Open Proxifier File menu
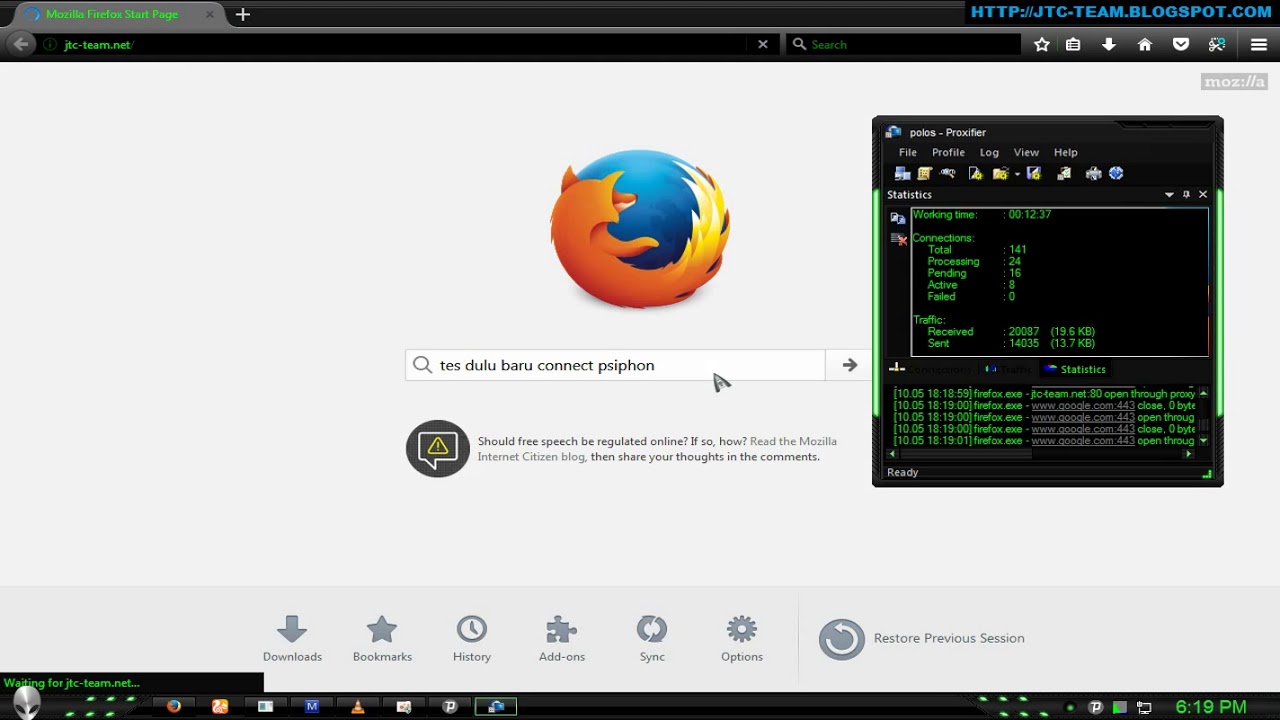Screen dimensions: 1280x720 pos(908,152)
